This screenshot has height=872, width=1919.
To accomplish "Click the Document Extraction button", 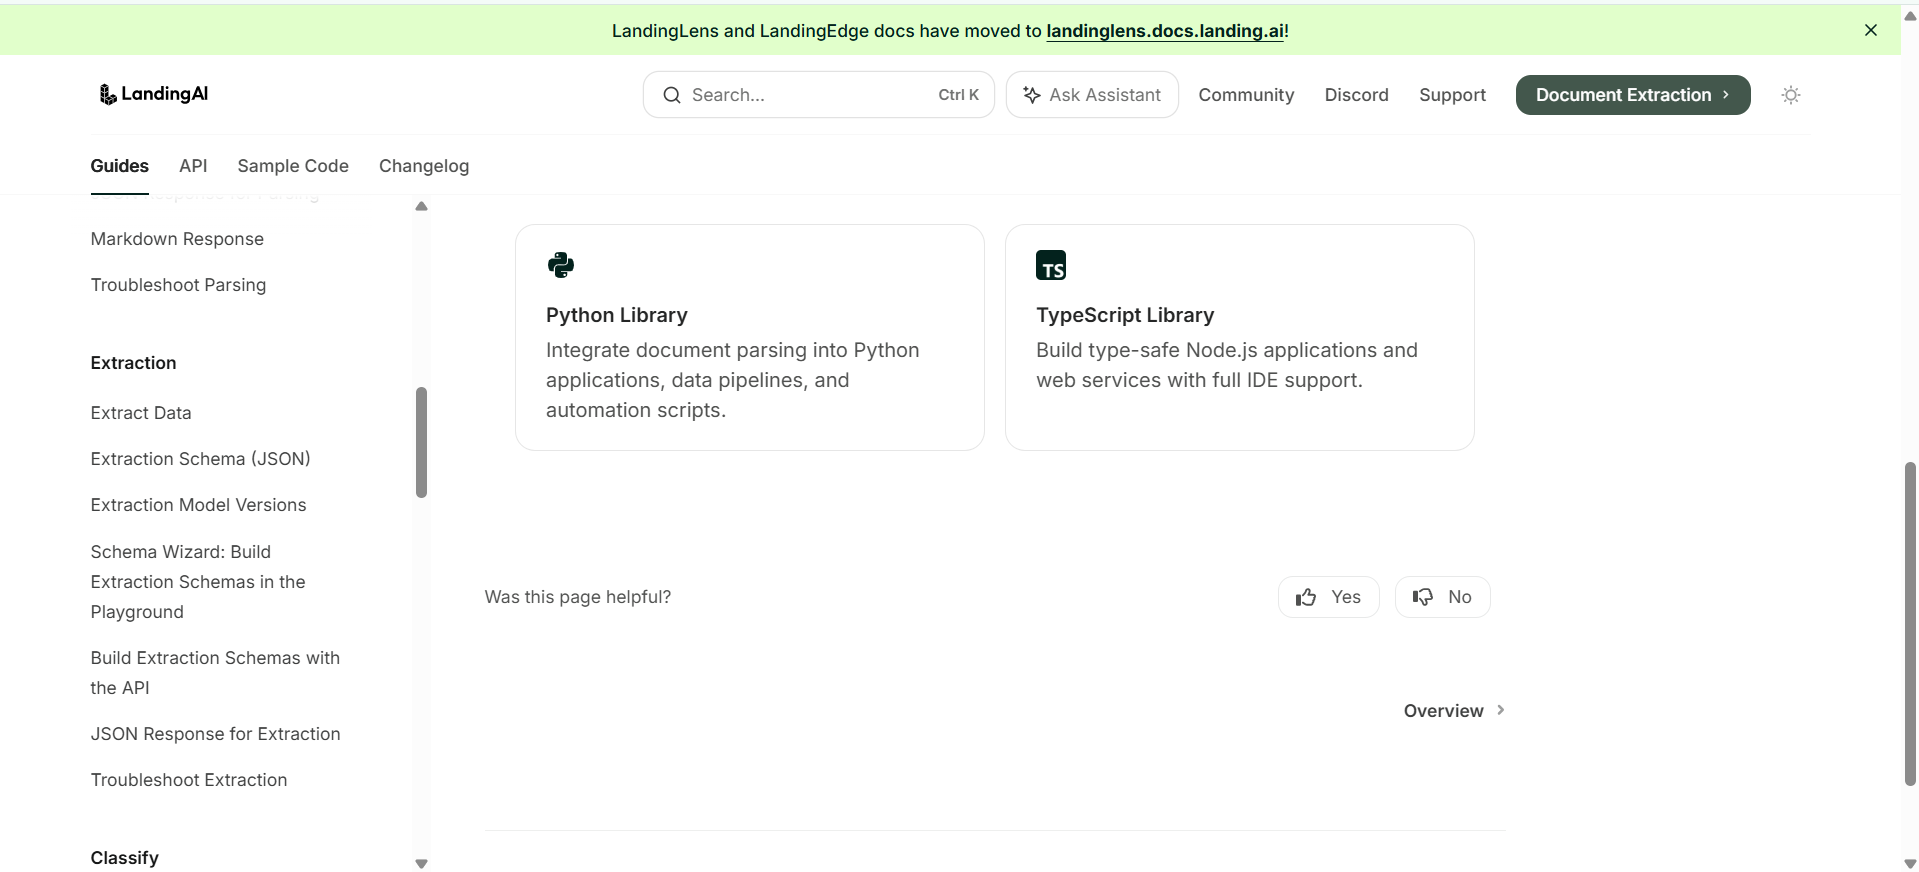I will [1632, 95].
